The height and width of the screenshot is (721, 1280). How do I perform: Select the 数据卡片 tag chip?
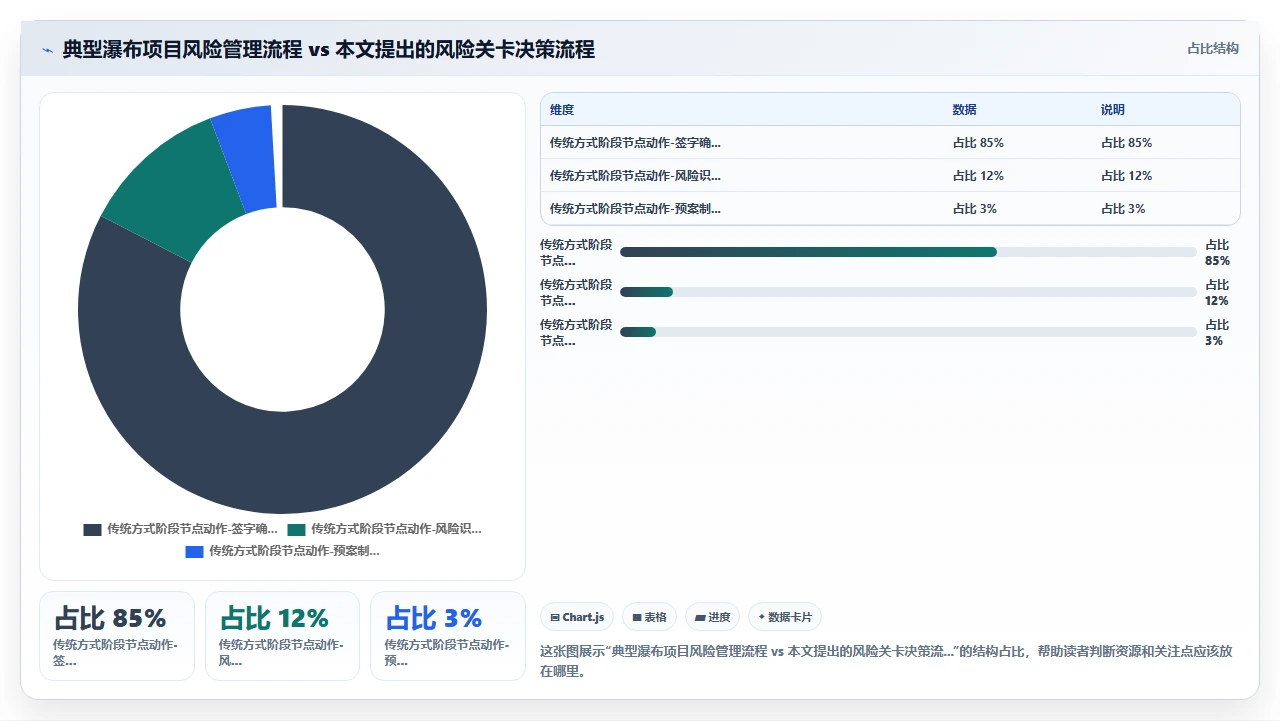785,617
